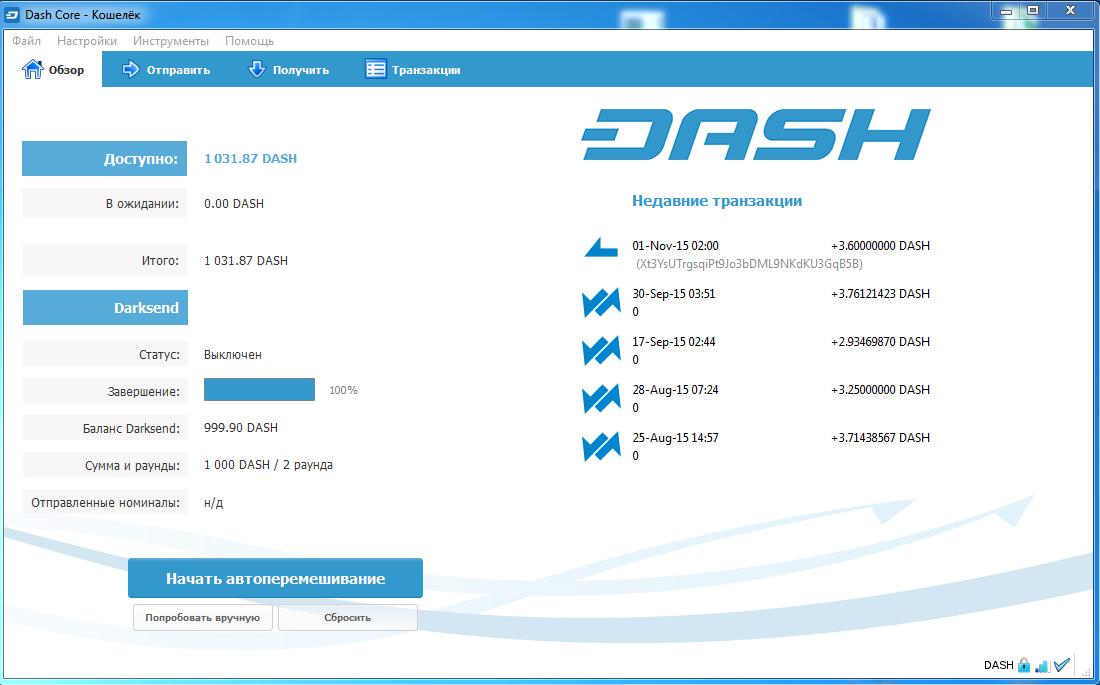Viewport: 1100px width, 685px height.
Task: Select the Доступно balance value in blue
Action: coord(250,159)
